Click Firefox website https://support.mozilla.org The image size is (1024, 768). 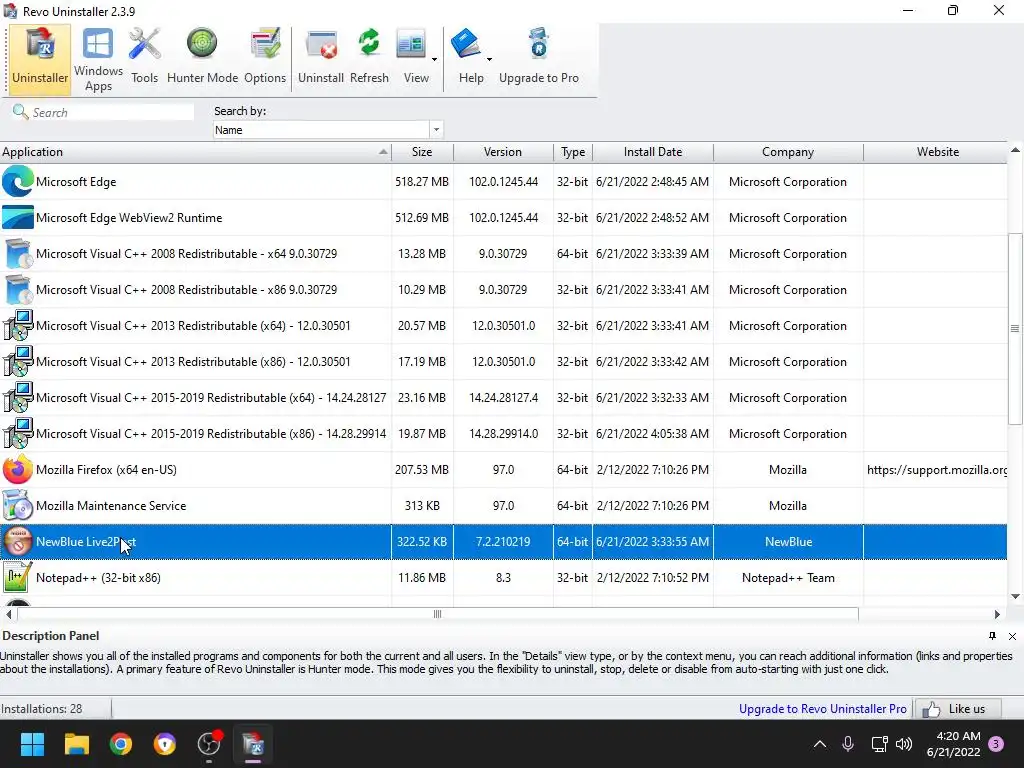[x=936, y=470]
